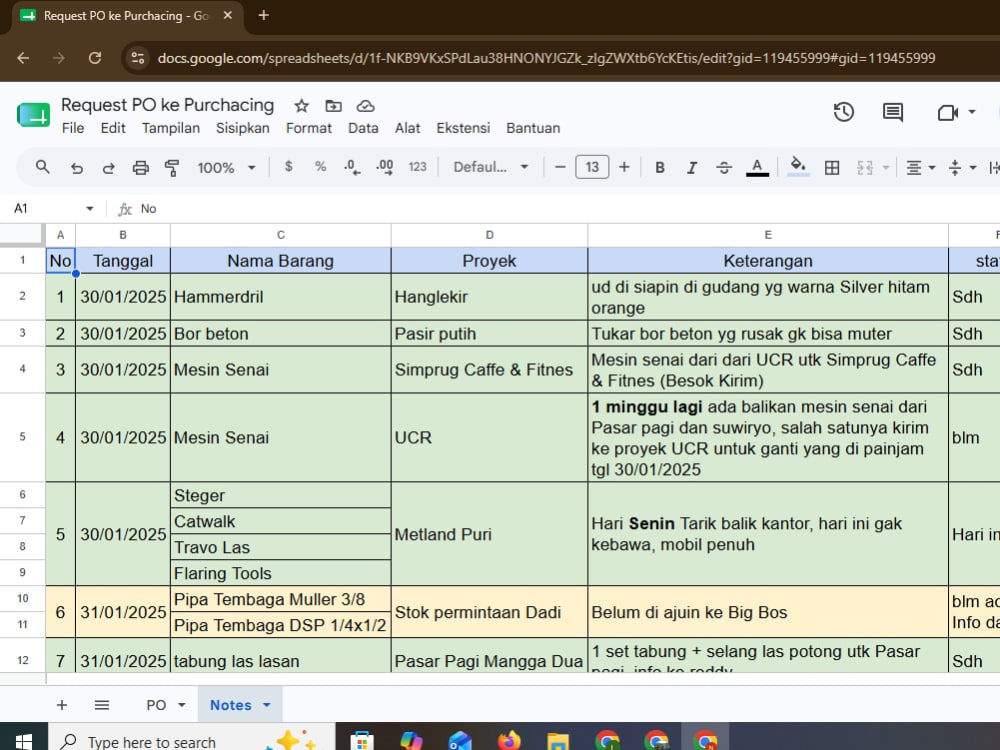1000x750 pixels.
Task: Toggle bold formatting
Action: coord(660,167)
